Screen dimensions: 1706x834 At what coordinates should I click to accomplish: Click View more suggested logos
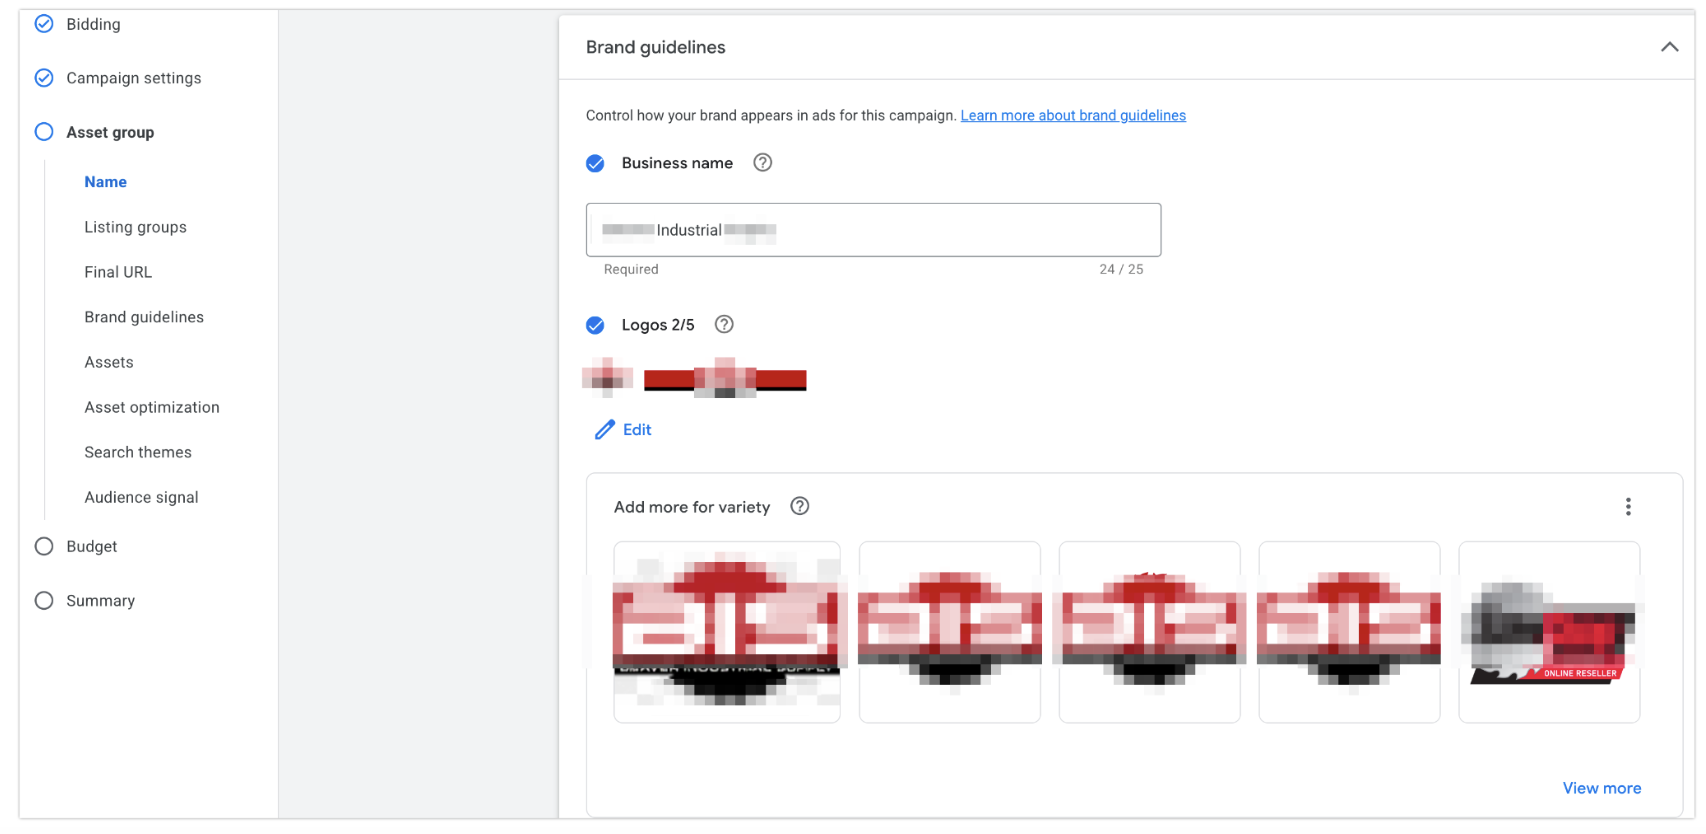click(1602, 788)
